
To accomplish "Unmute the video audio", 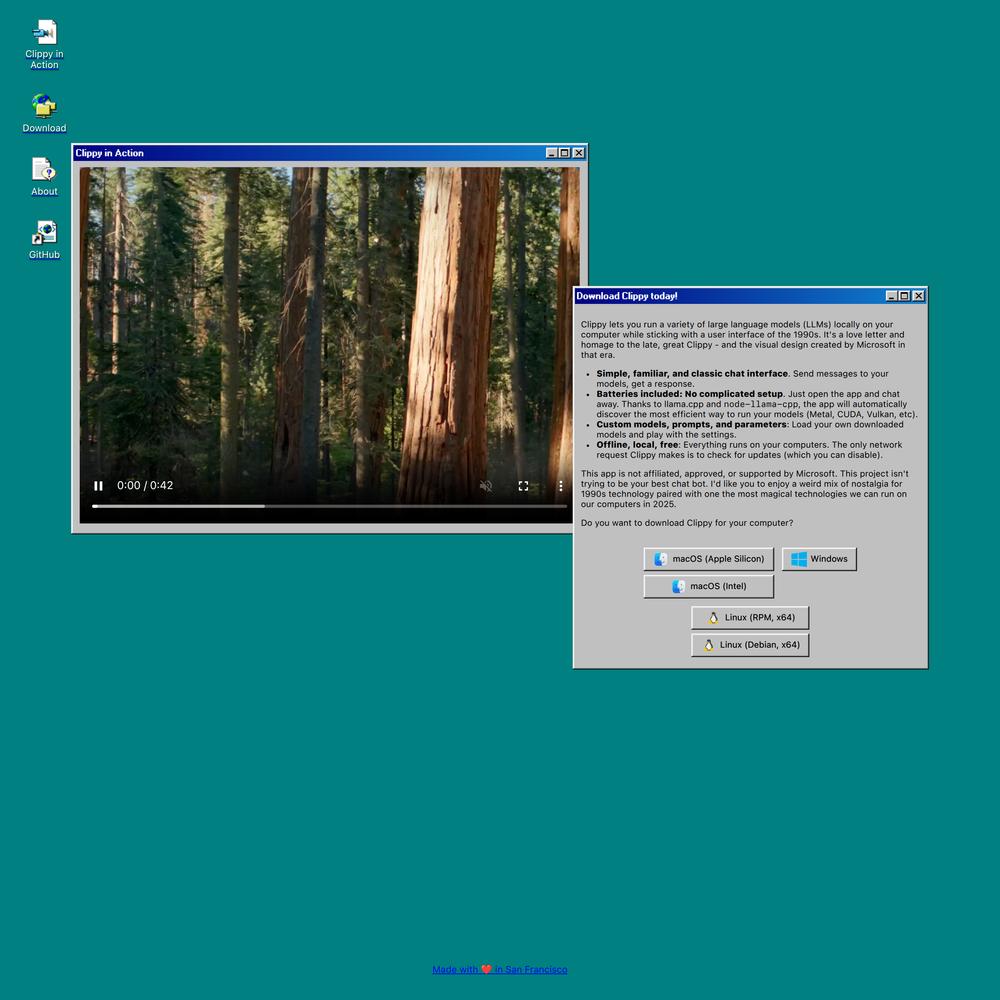I will tap(486, 486).
